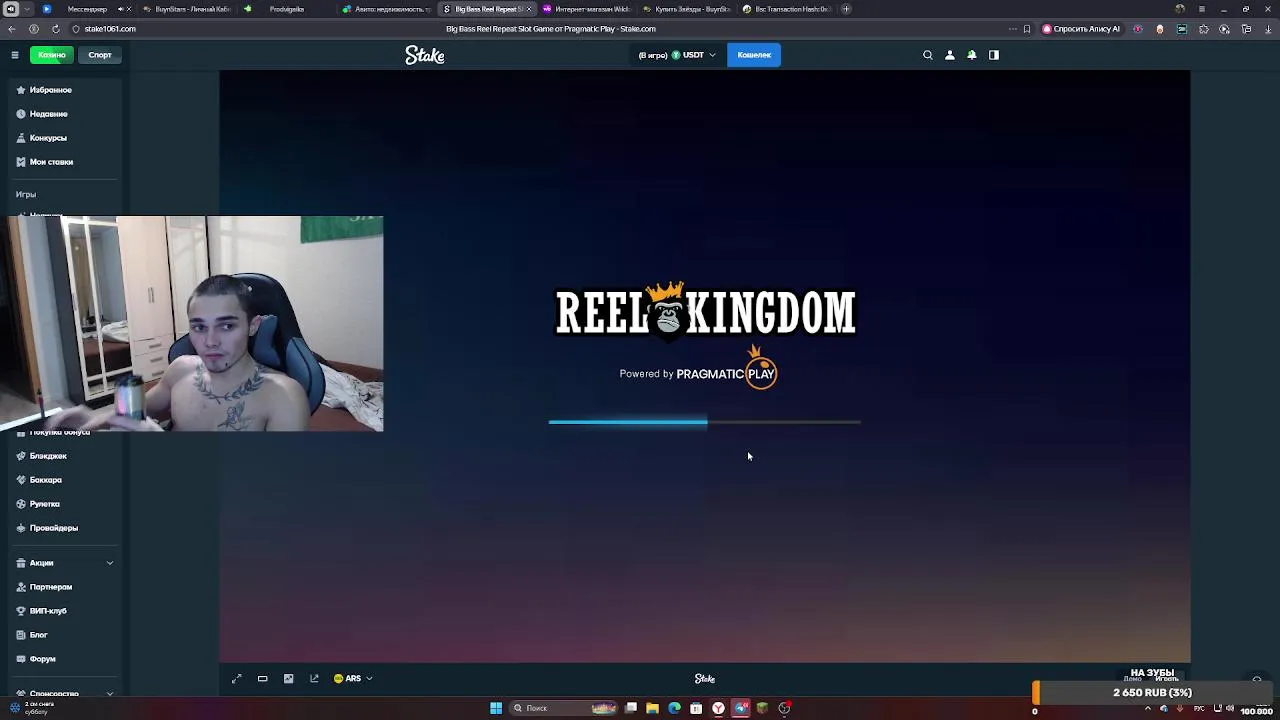Enter fullscreen mode for the game

(x=237, y=678)
